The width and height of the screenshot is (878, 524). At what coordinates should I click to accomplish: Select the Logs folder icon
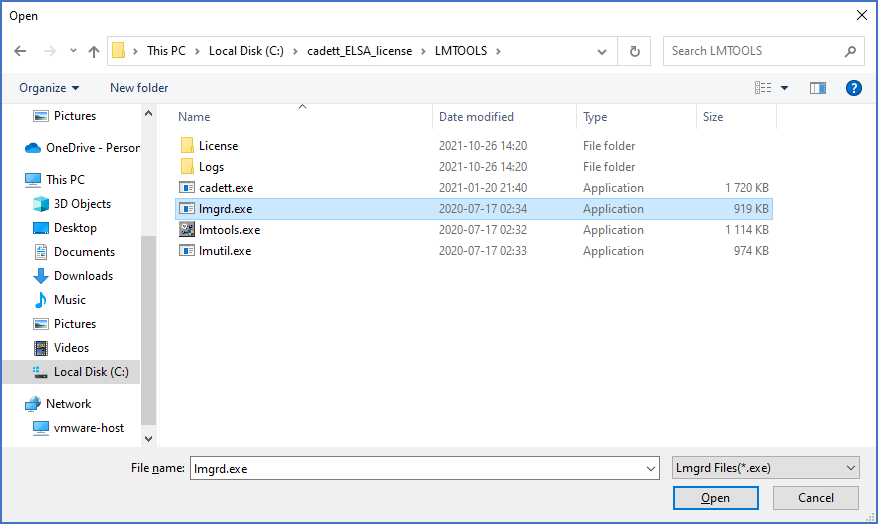[187, 166]
